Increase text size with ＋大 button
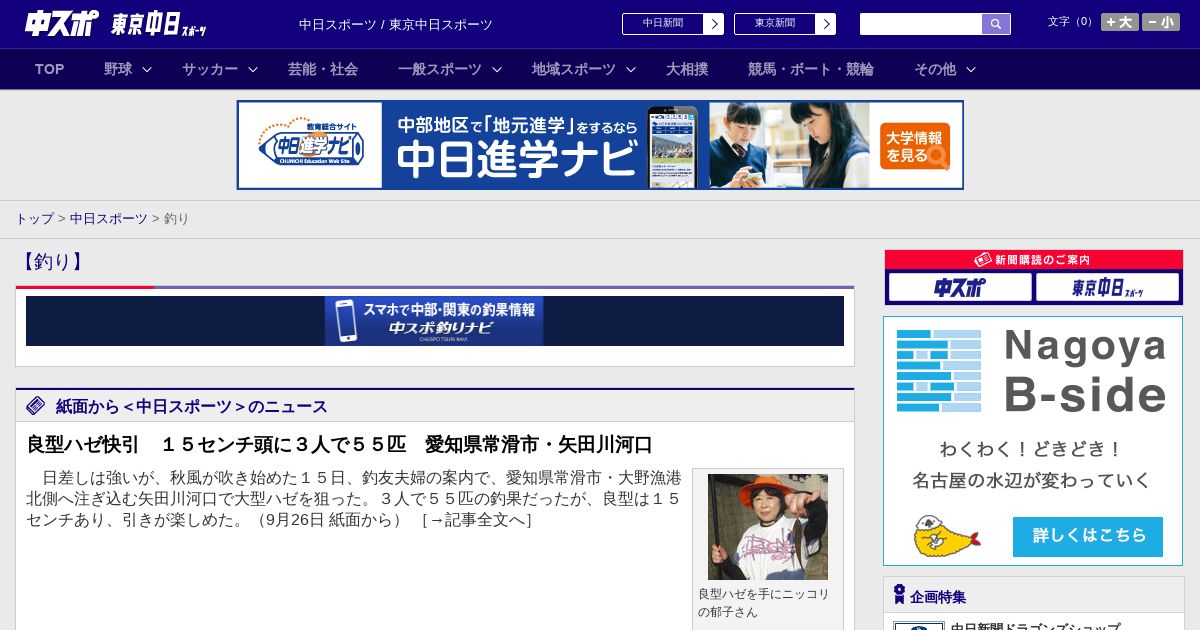 1120,22
